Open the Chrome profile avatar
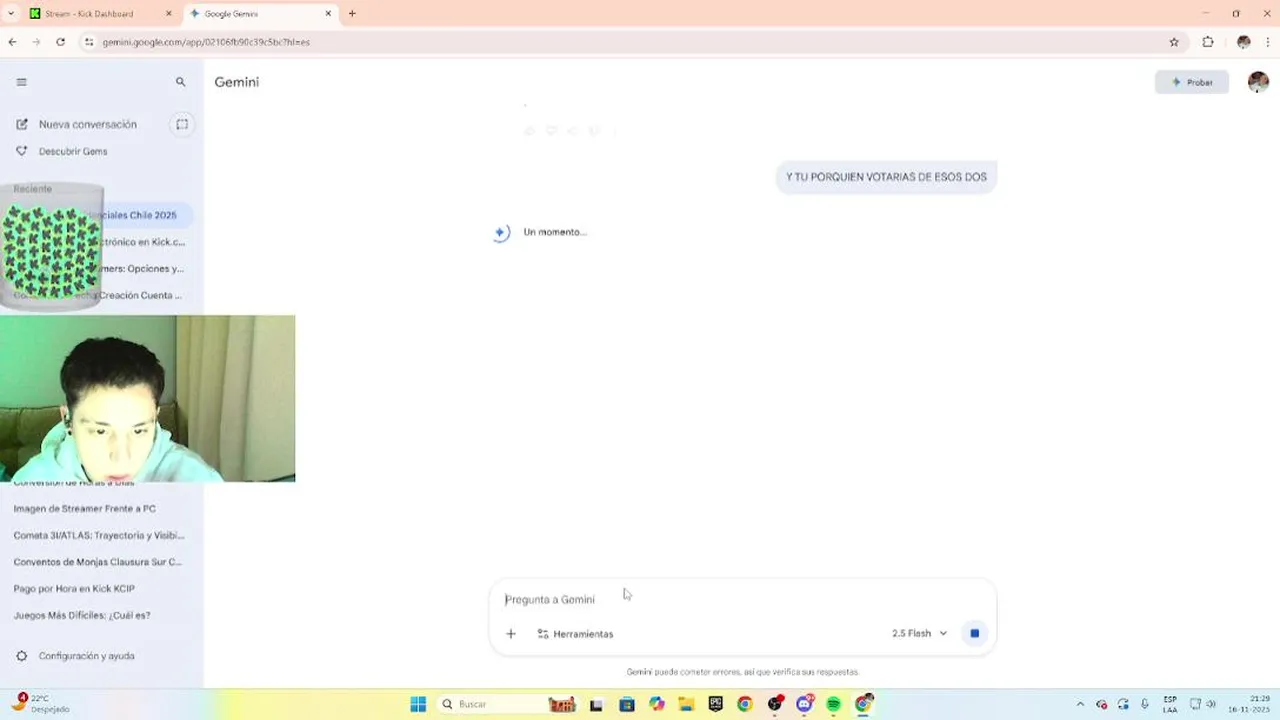 [x=1244, y=42]
